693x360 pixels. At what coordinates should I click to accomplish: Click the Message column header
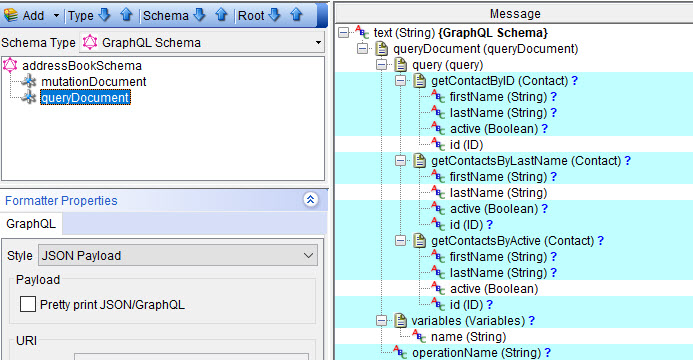click(515, 14)
